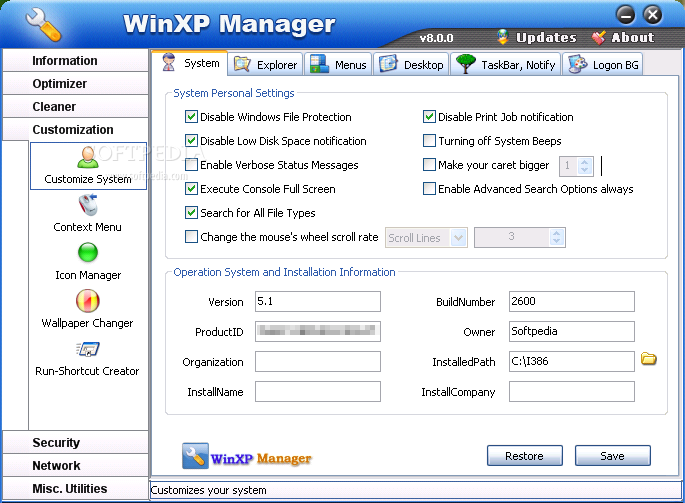Switch to the Menus tab

(338, 64)
